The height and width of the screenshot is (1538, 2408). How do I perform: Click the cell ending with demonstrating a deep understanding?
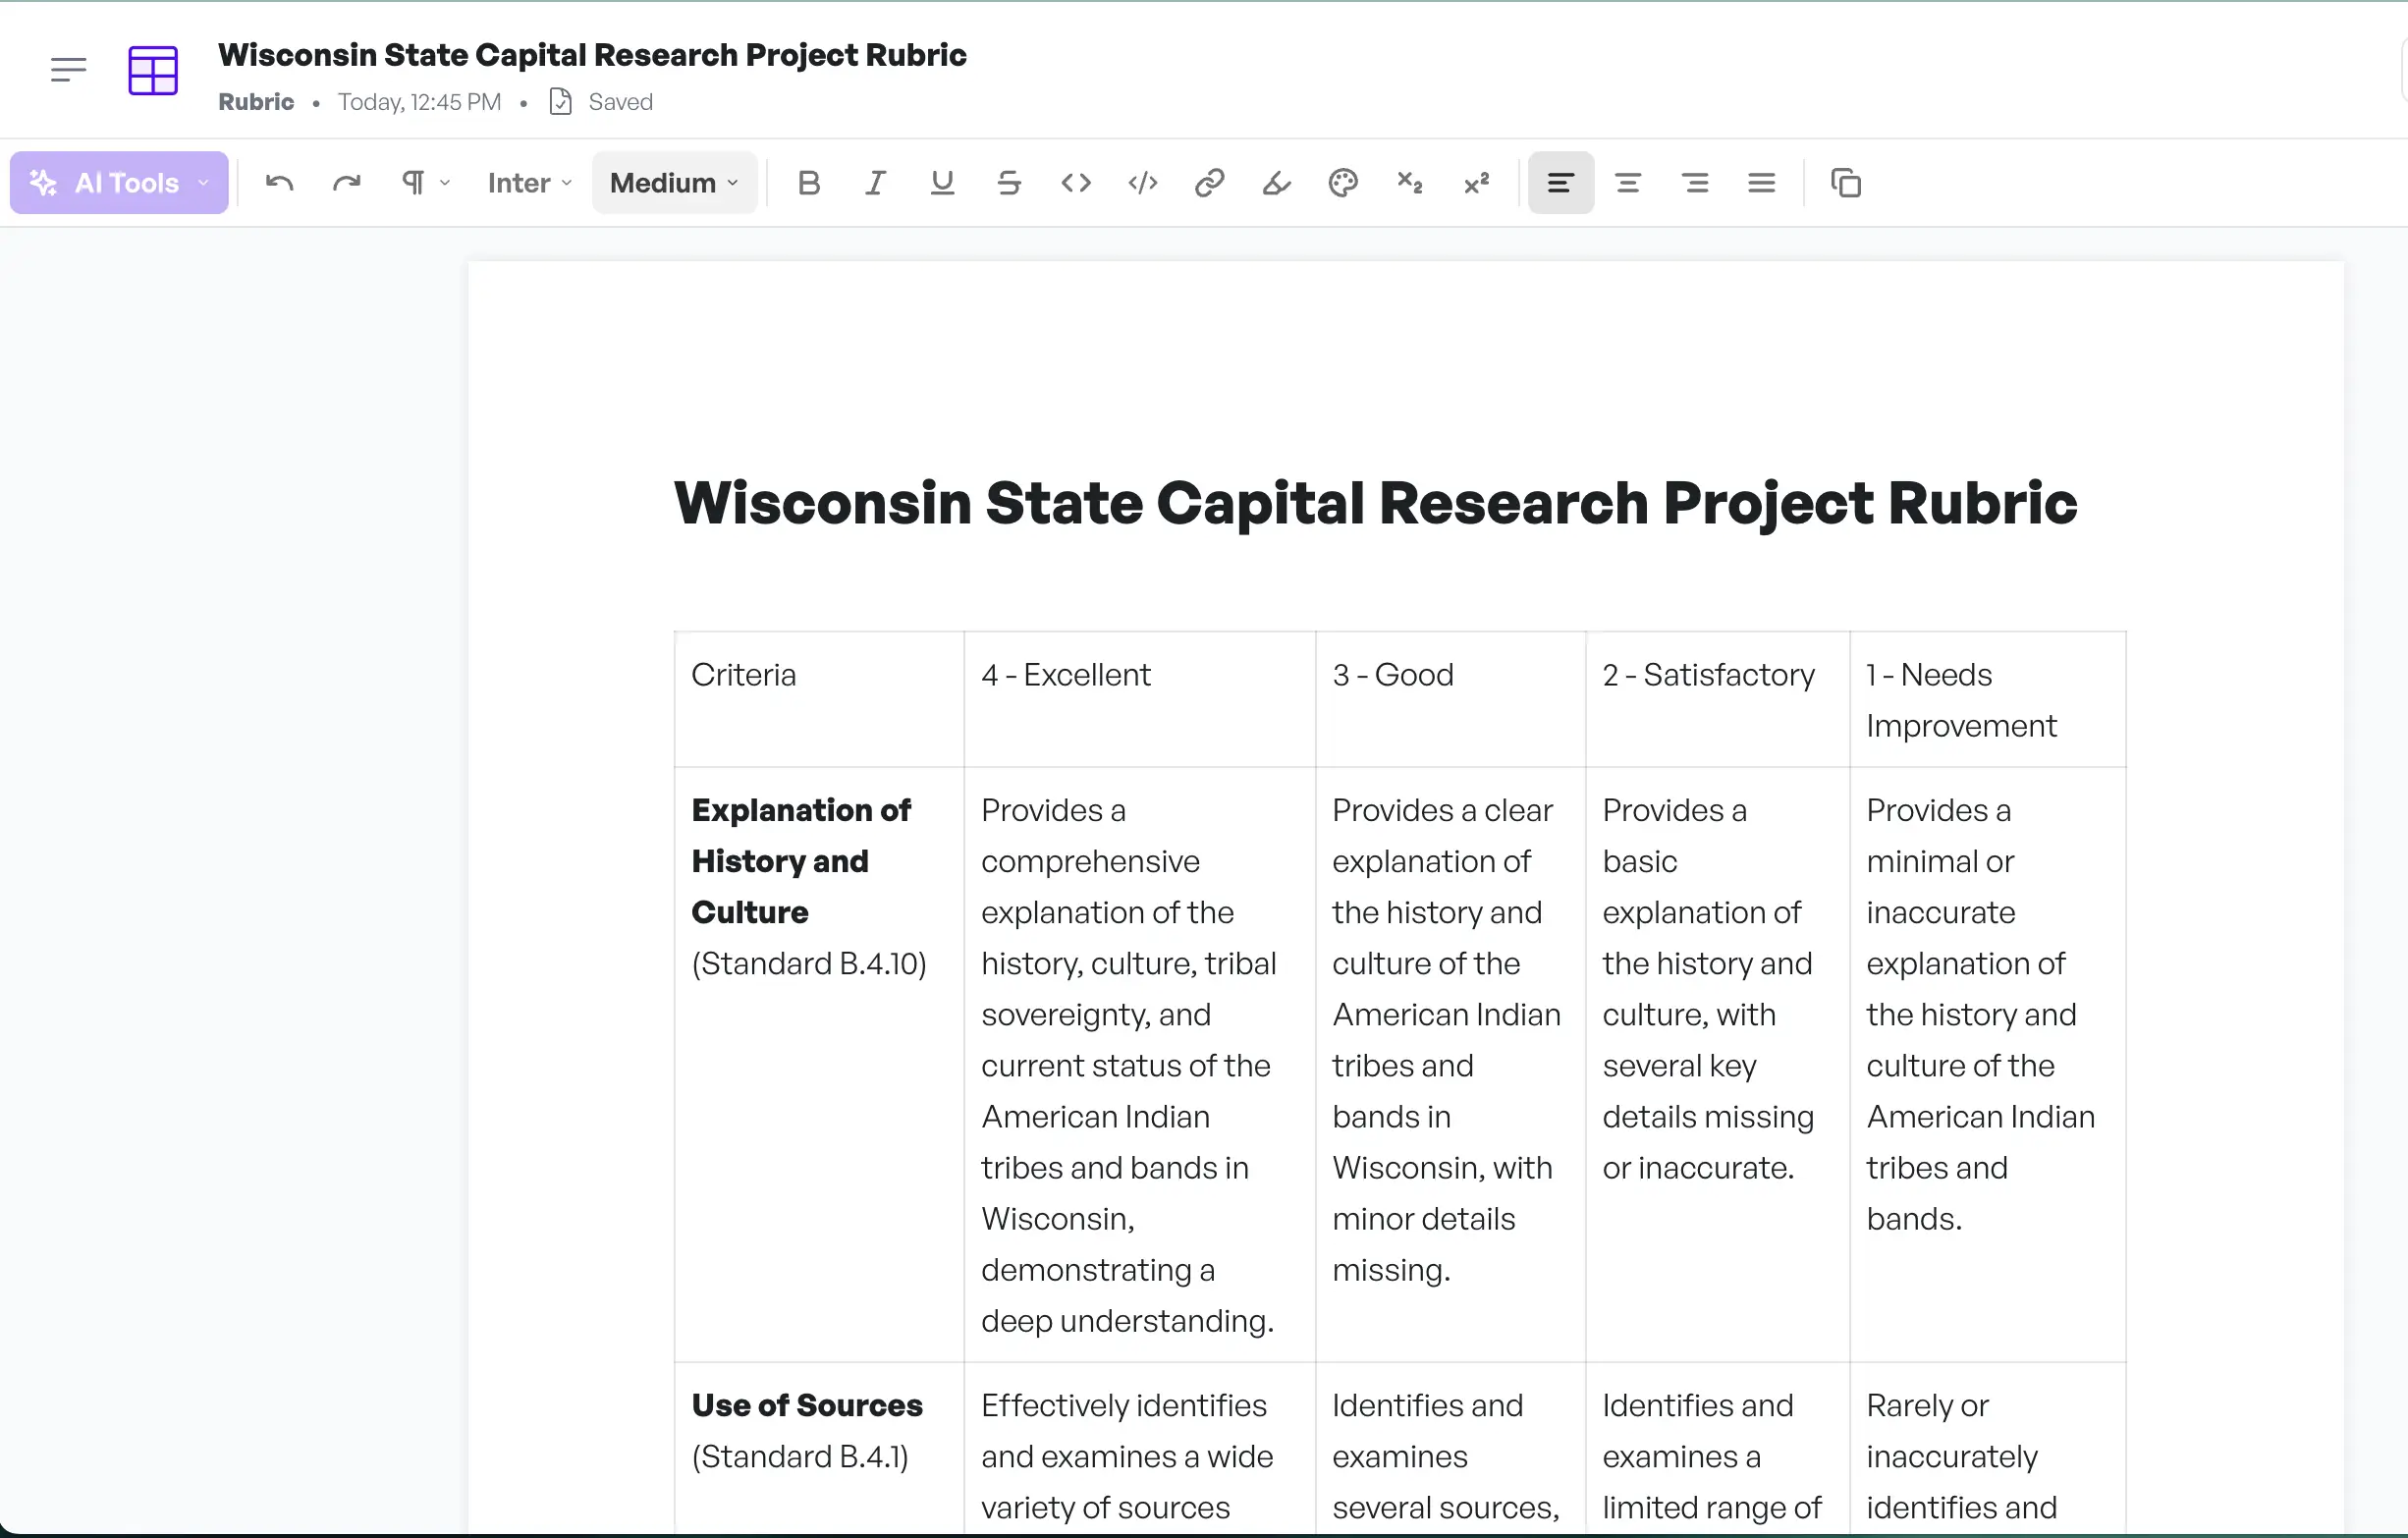1140,1064
